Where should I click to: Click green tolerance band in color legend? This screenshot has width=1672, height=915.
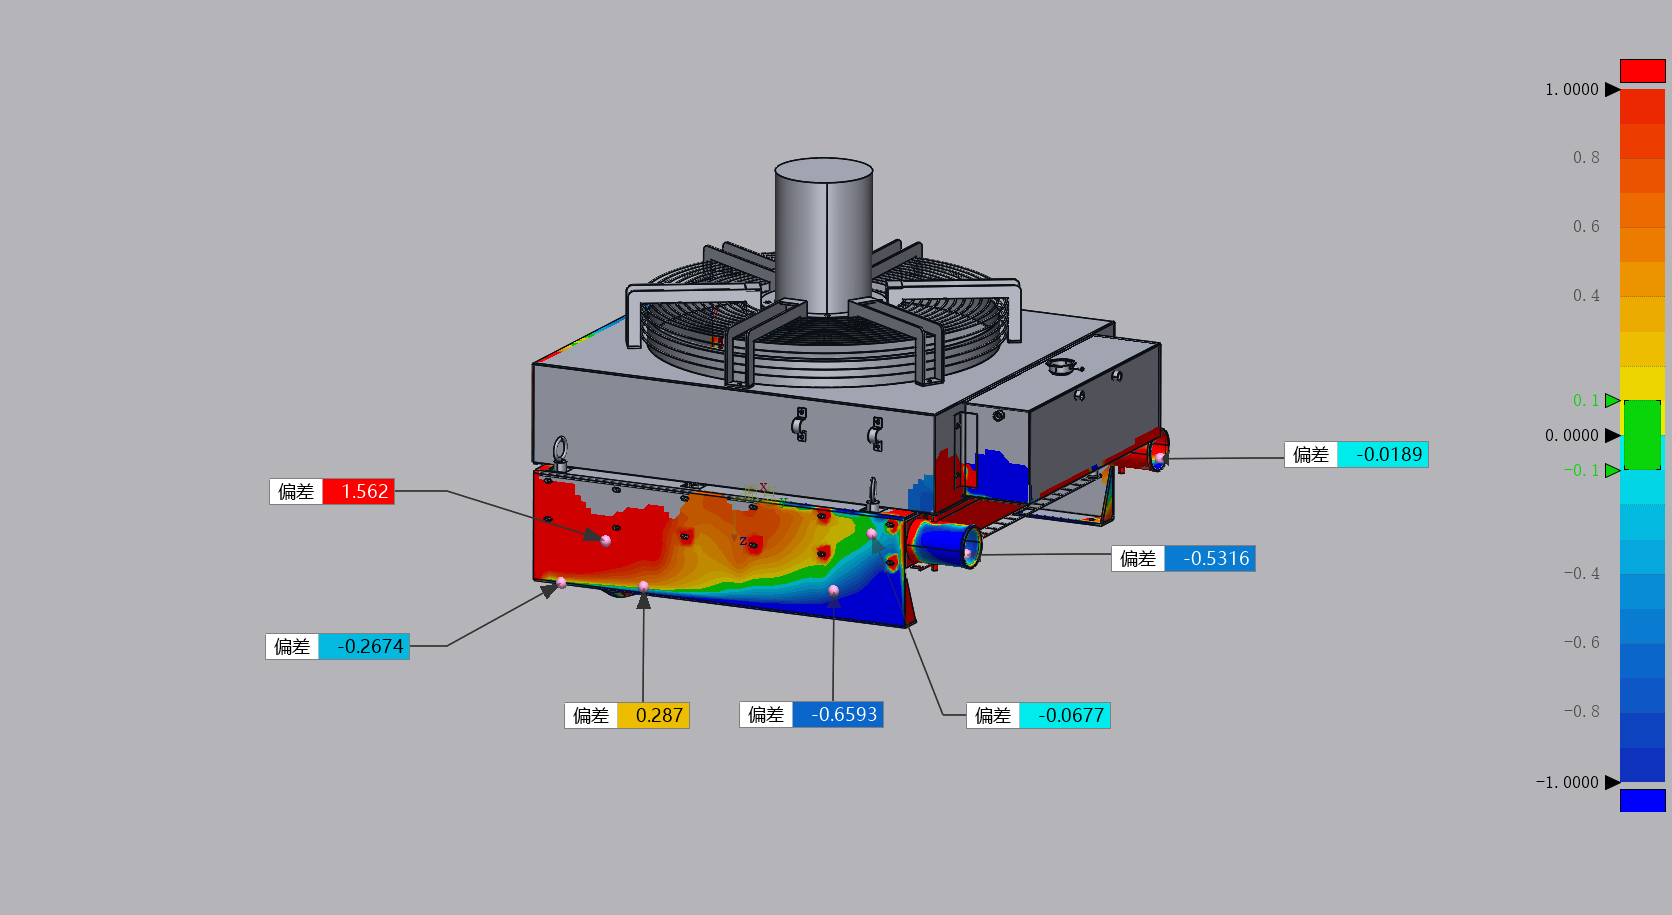(x=1642, y=435)
